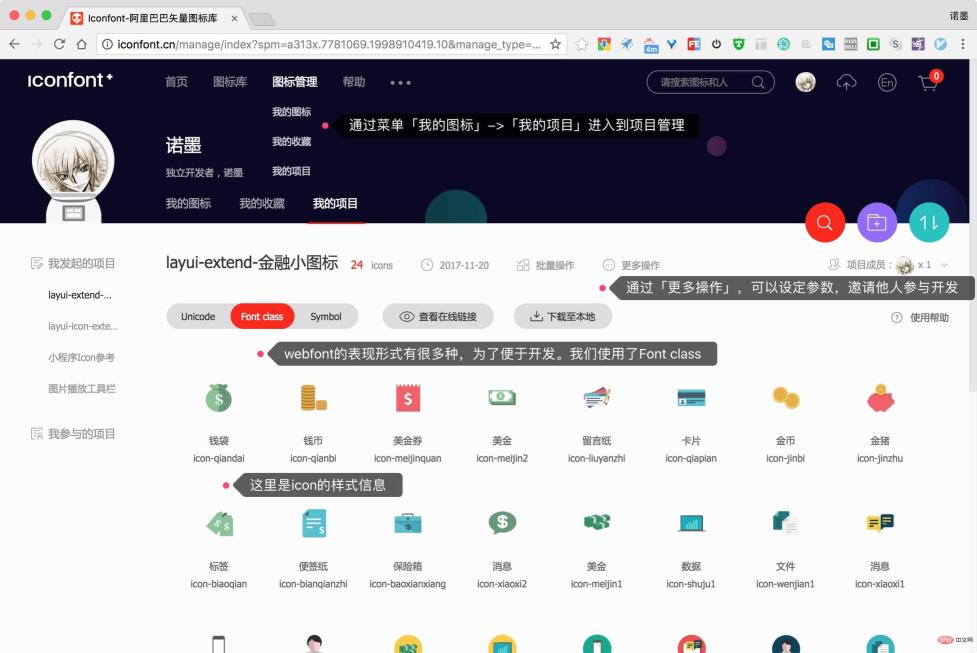Viewport: 977px width, 653px height.
Task: Open 使用帮助 help link
Action: coord(920,318)
